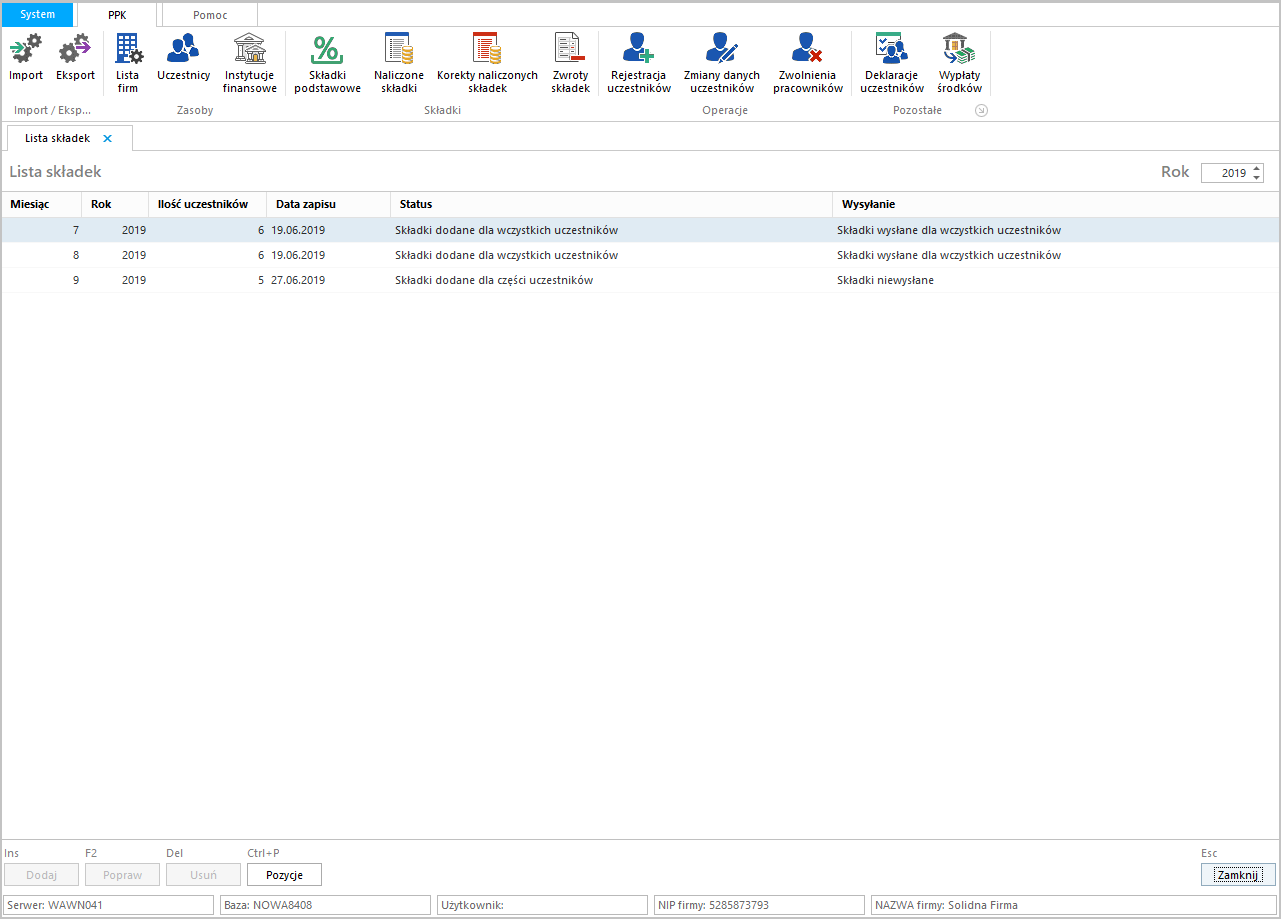
Task: Close the Lista składek tab
Action: (107, 138)
